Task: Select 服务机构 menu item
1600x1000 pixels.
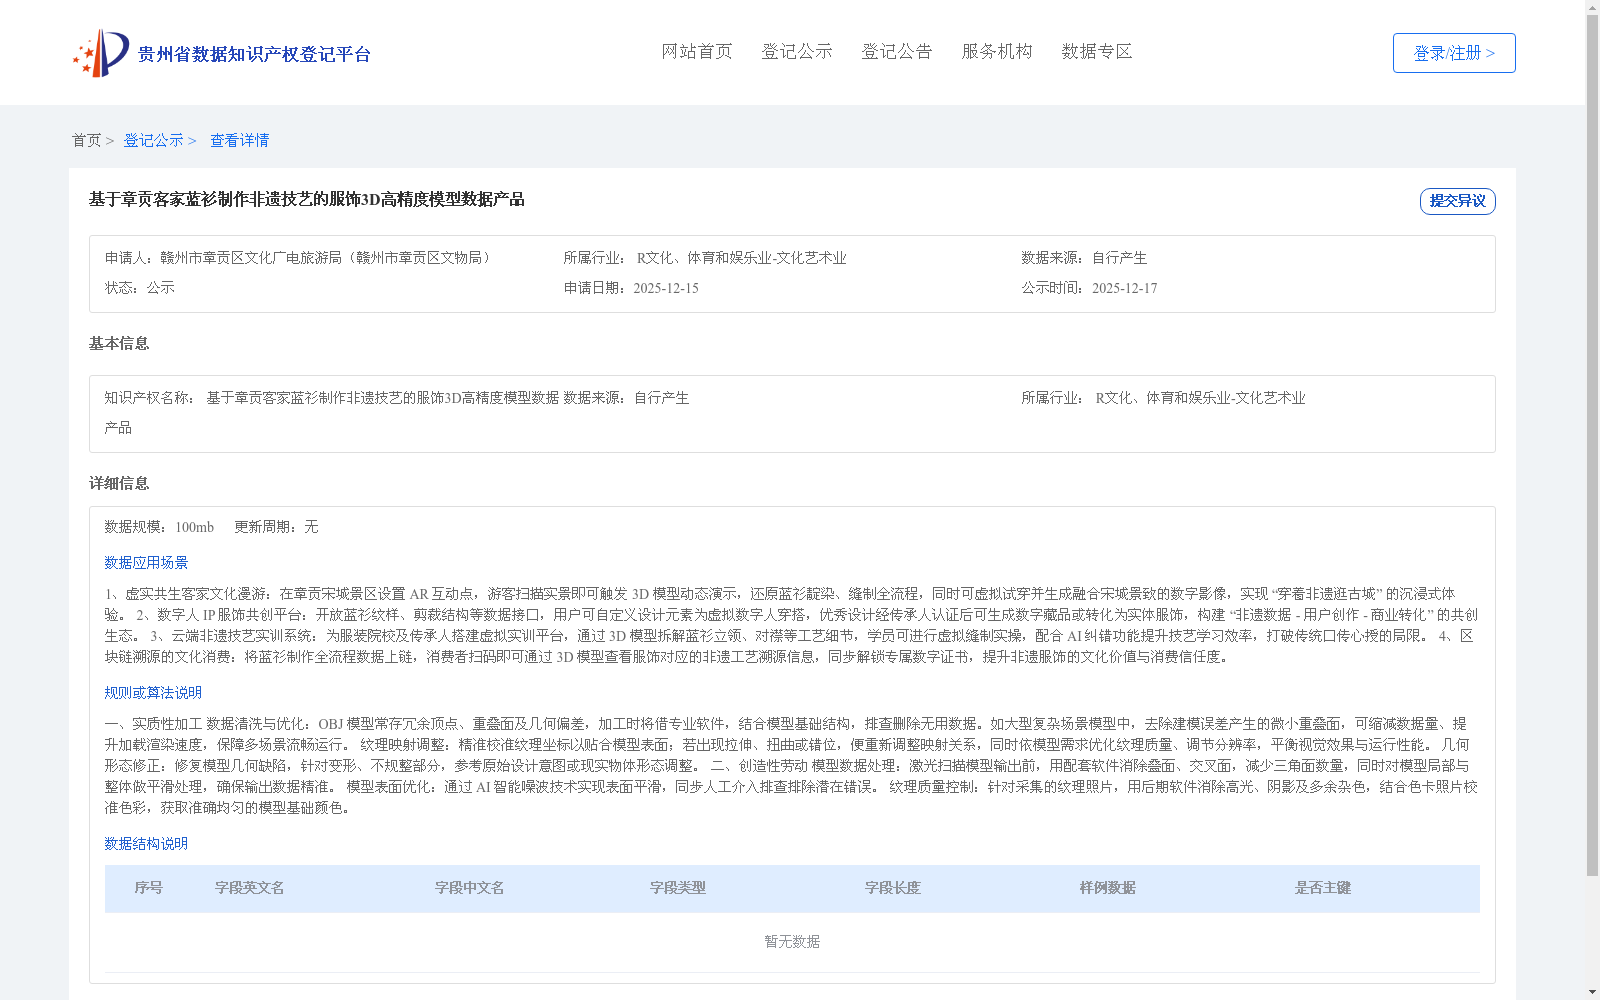Action: [997, 51]
